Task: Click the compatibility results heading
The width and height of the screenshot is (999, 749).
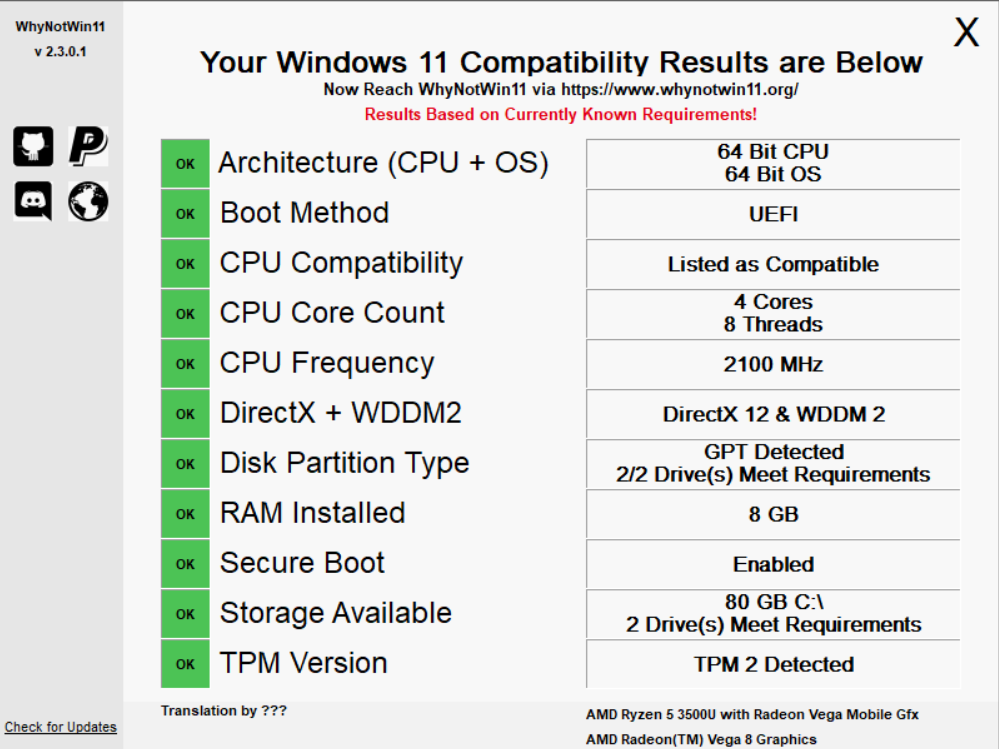Action: tap(561, 62)
